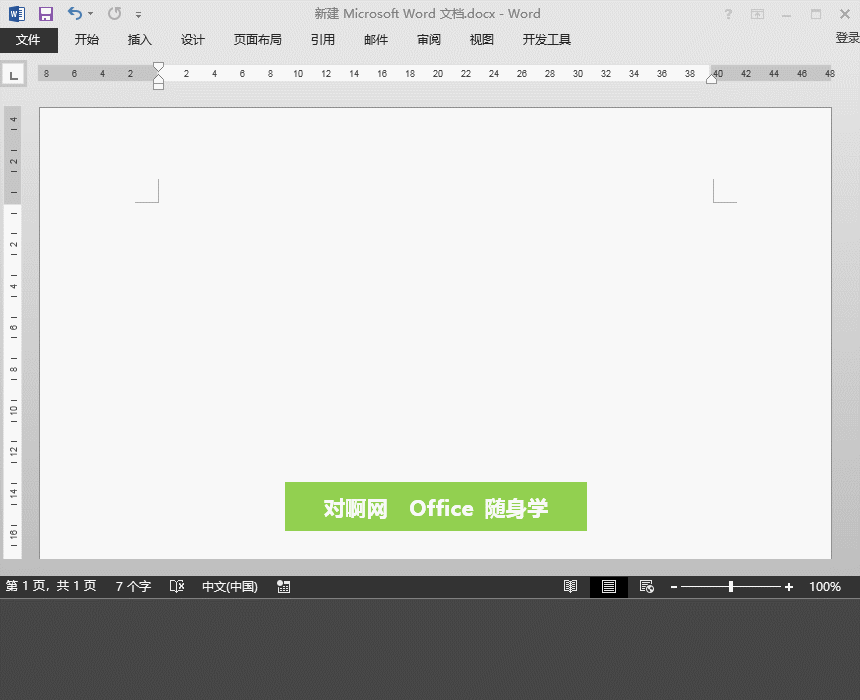Open the Customize Quick Access Toolbar dropdown

(138, 15)
